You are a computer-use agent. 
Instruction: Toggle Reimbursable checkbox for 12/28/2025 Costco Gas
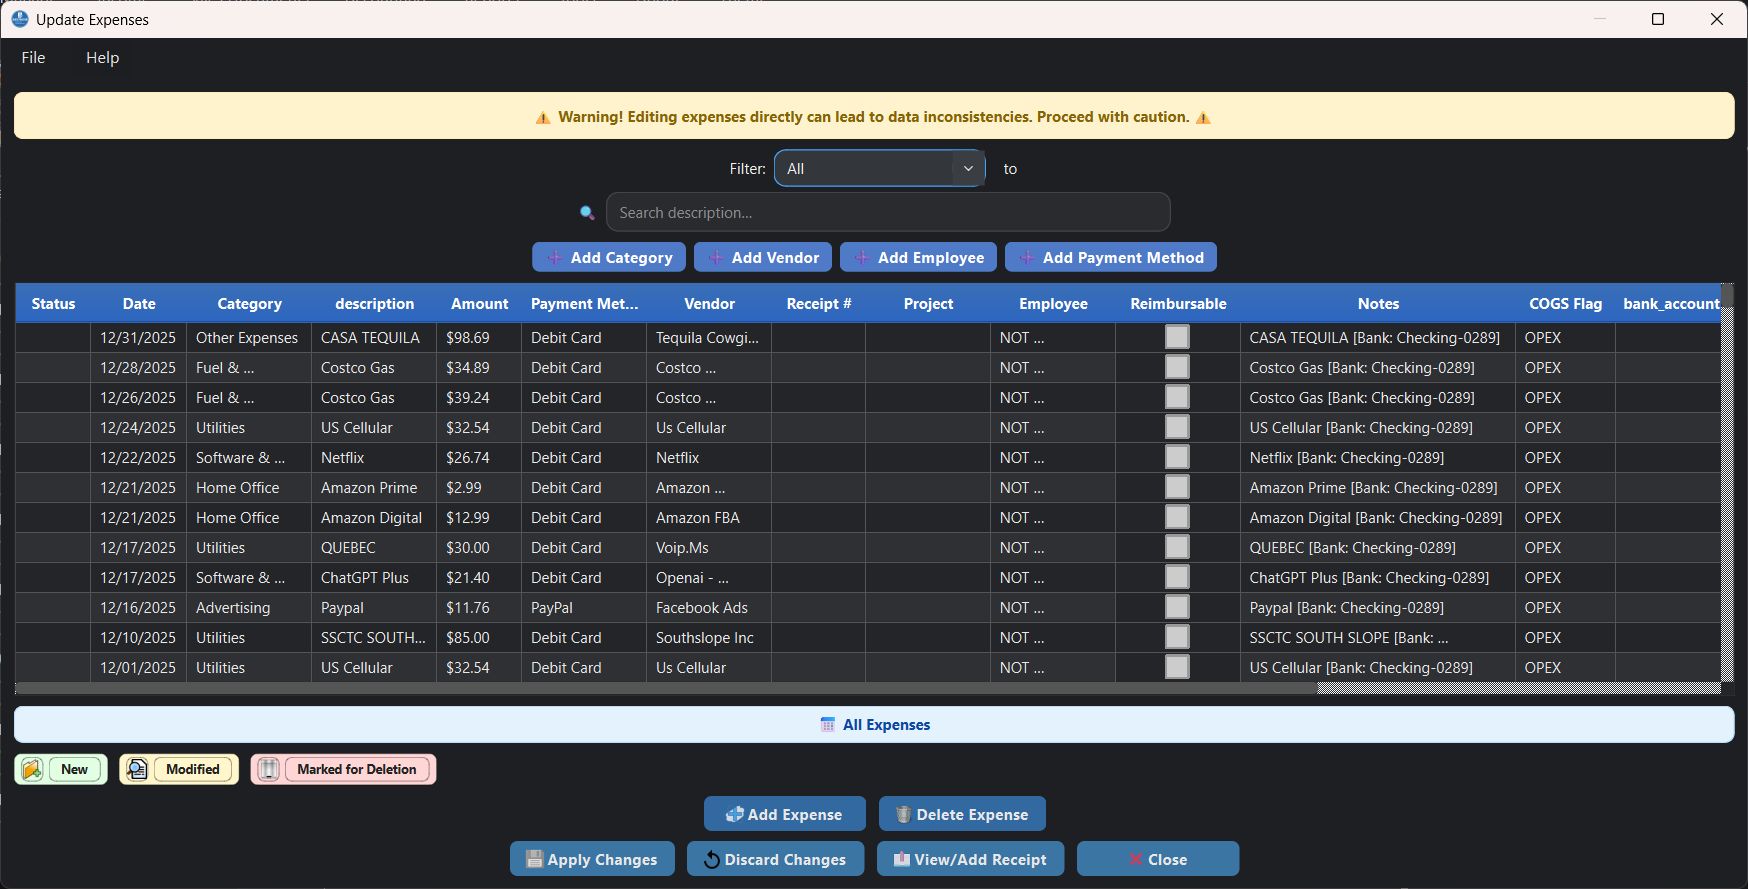tap(1177, 367)
